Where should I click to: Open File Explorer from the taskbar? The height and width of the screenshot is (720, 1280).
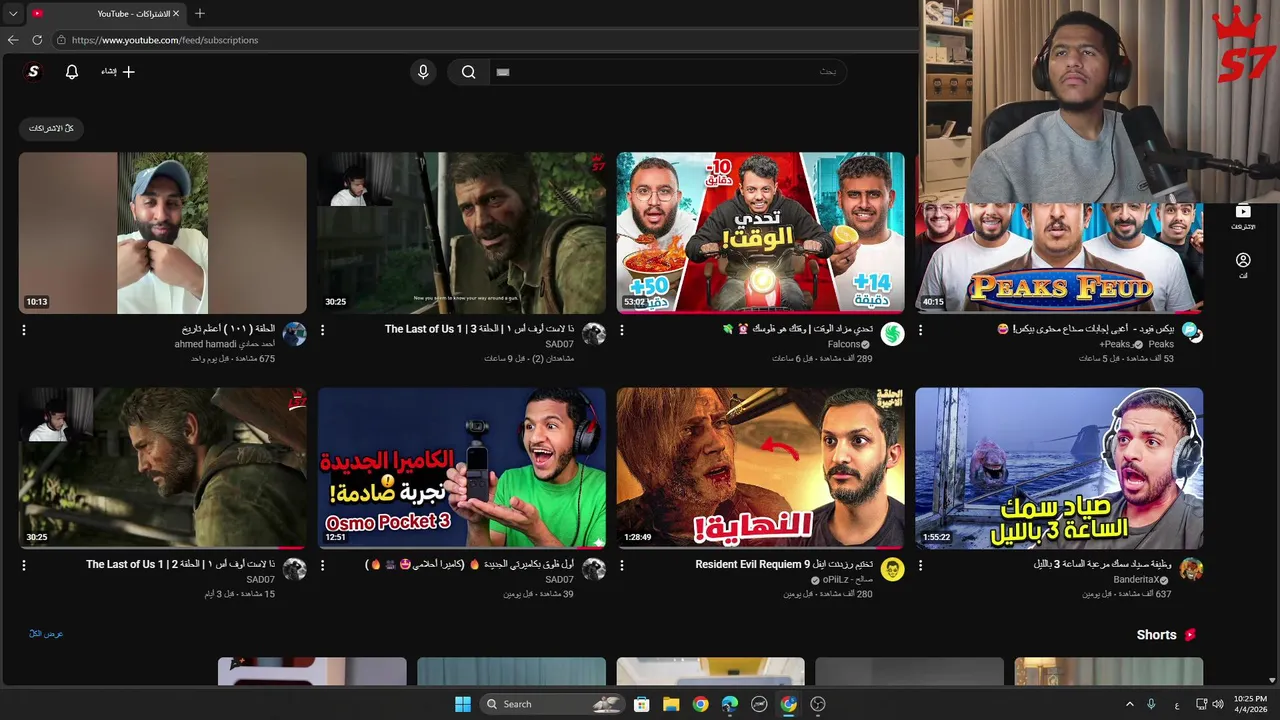pos(671,704)
